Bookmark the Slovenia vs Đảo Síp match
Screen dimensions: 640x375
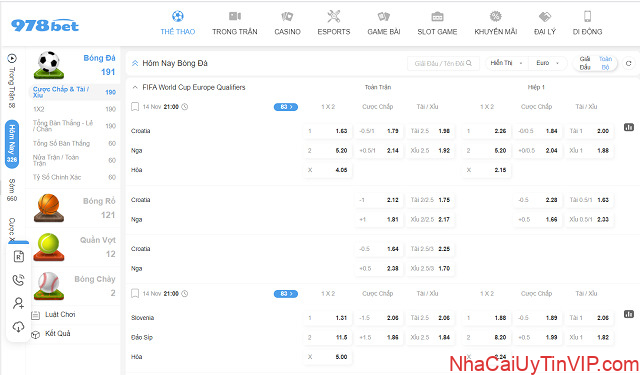[x=135, y=293]
